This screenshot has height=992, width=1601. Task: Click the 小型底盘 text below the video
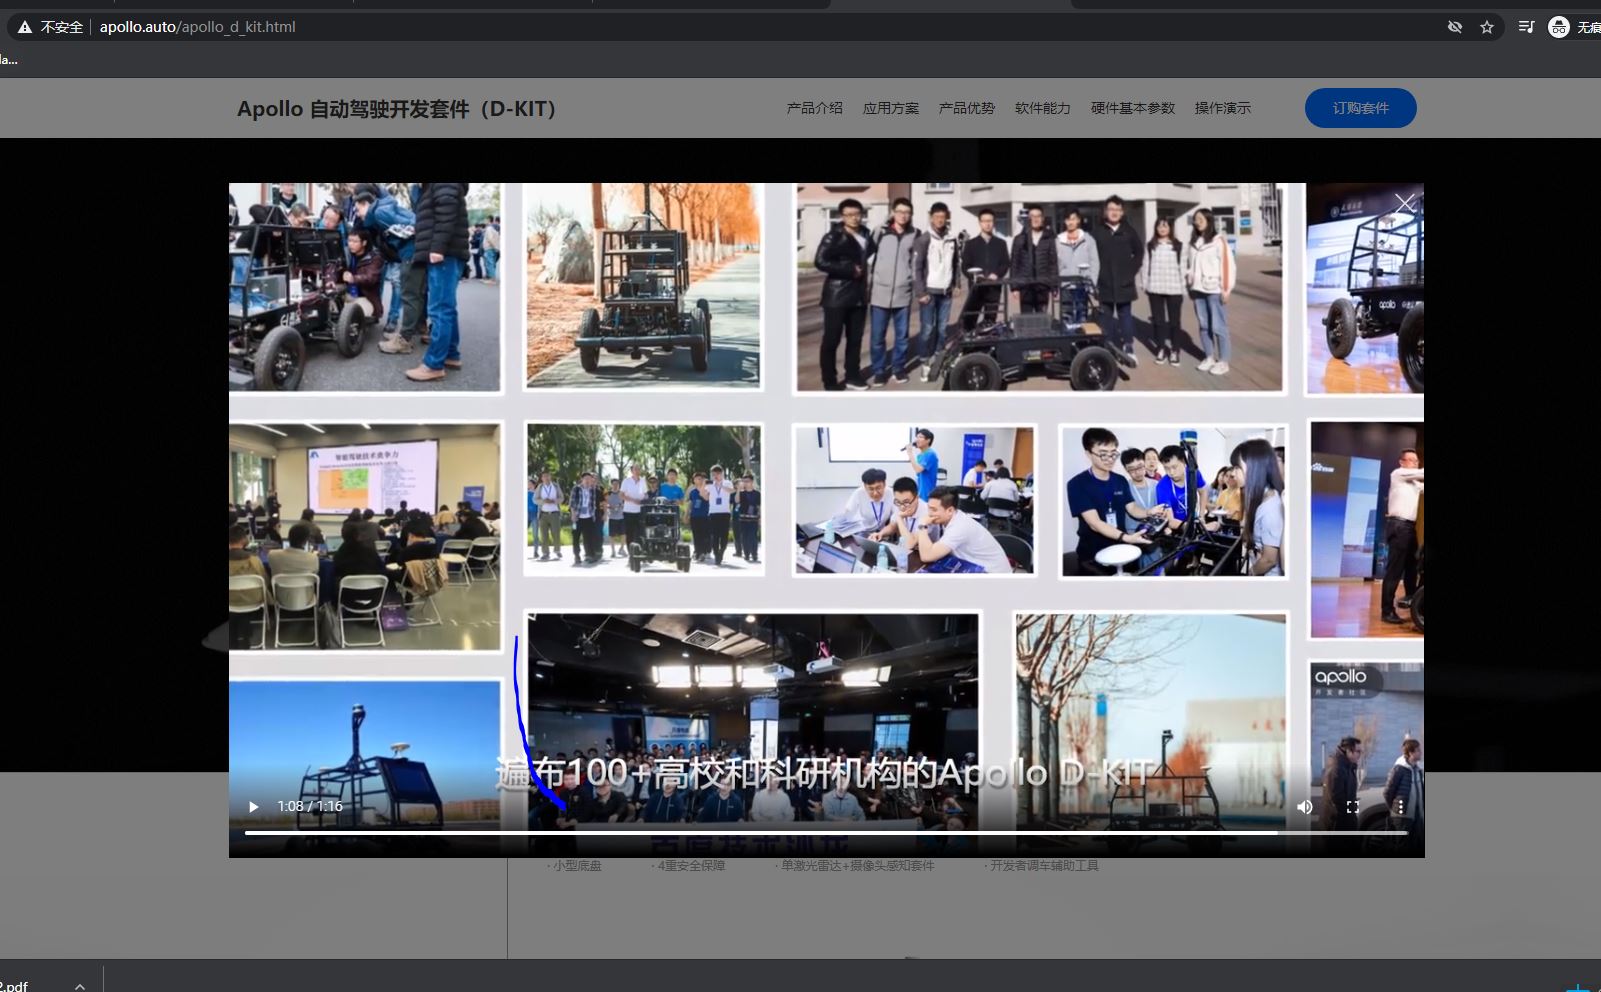tap(575, 865)
